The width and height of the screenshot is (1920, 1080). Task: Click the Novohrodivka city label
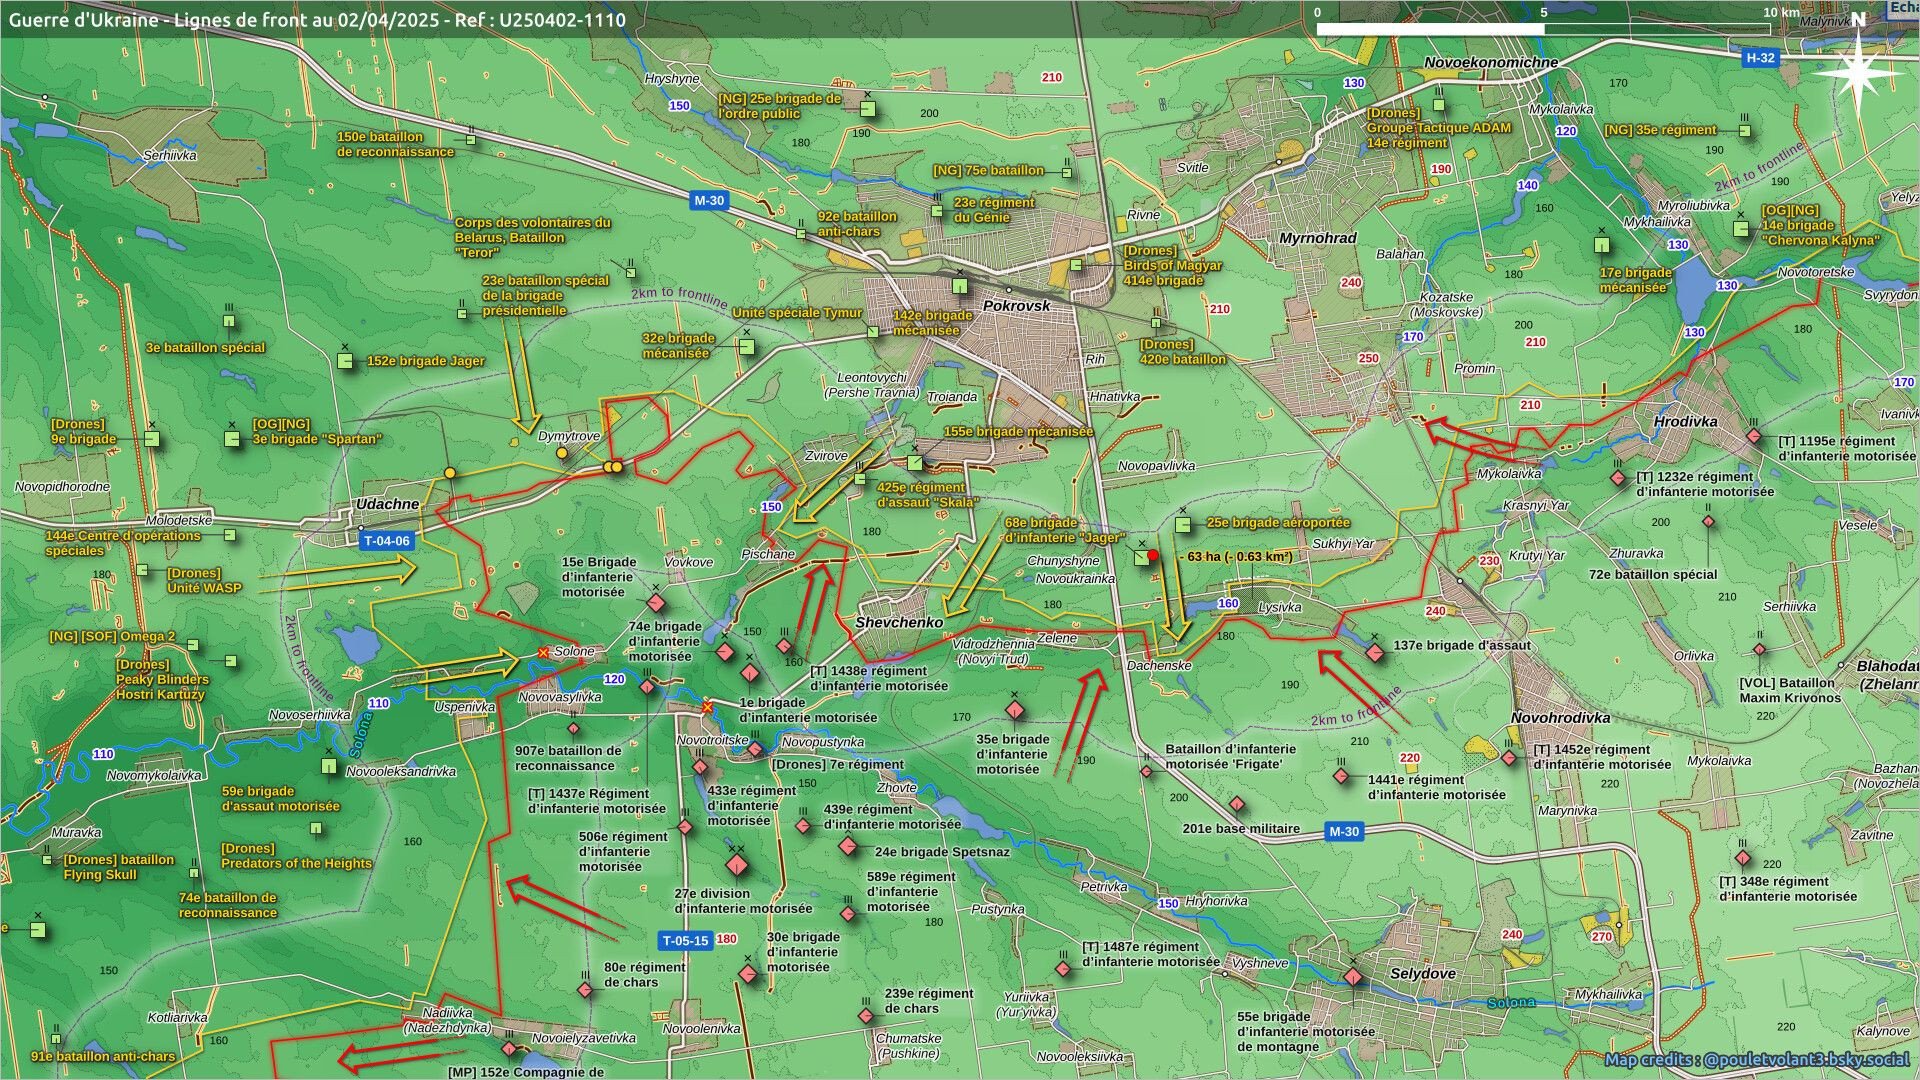(1560, 718)
